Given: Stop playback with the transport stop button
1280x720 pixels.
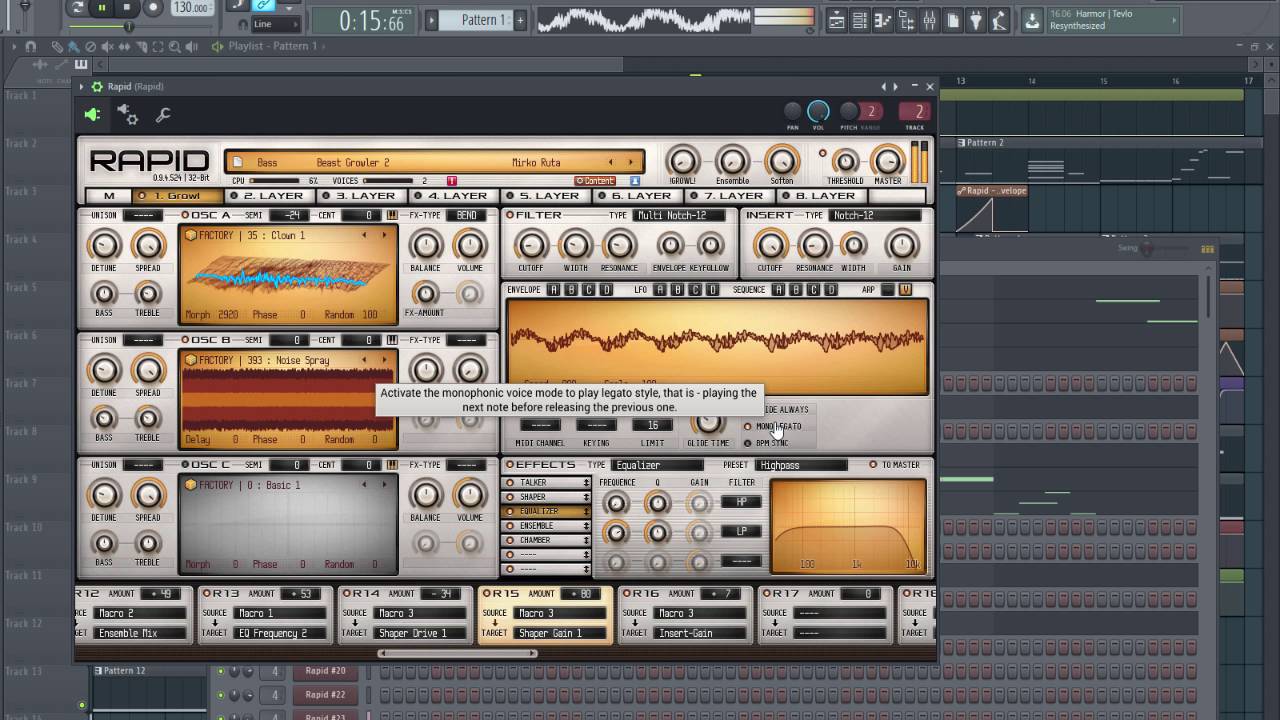Looking at the screenshot, I should click(x=127, y=8).
